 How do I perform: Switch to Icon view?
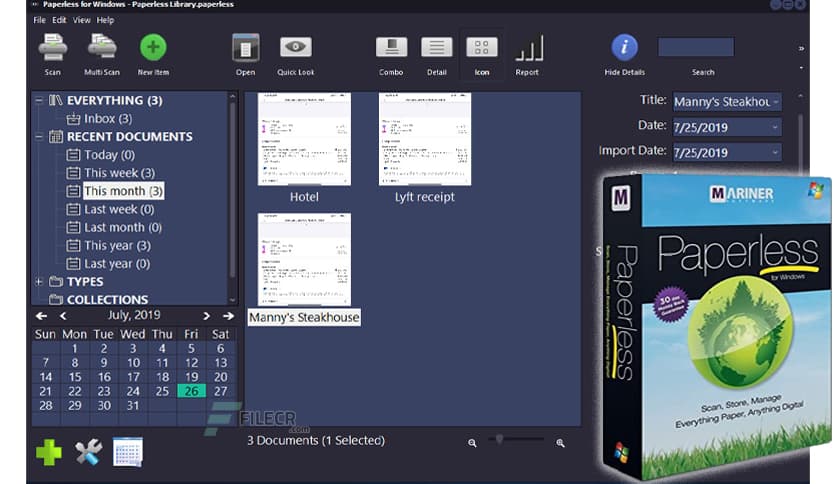(x=481, y=47)
